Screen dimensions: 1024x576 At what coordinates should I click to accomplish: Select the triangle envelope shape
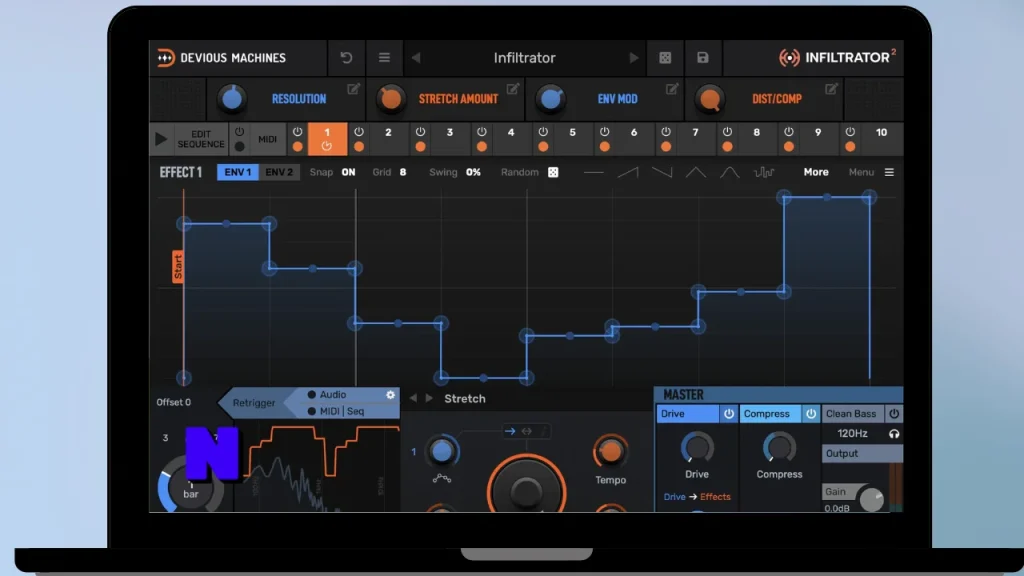[696, 172]
